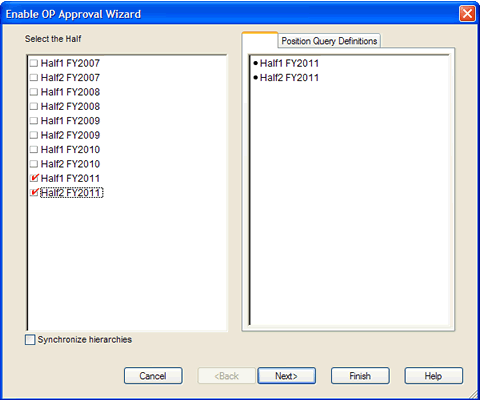This screenshot has height=400, width=480.
Task: Select the blank unnamed tab
Action: tap(260, 40)
